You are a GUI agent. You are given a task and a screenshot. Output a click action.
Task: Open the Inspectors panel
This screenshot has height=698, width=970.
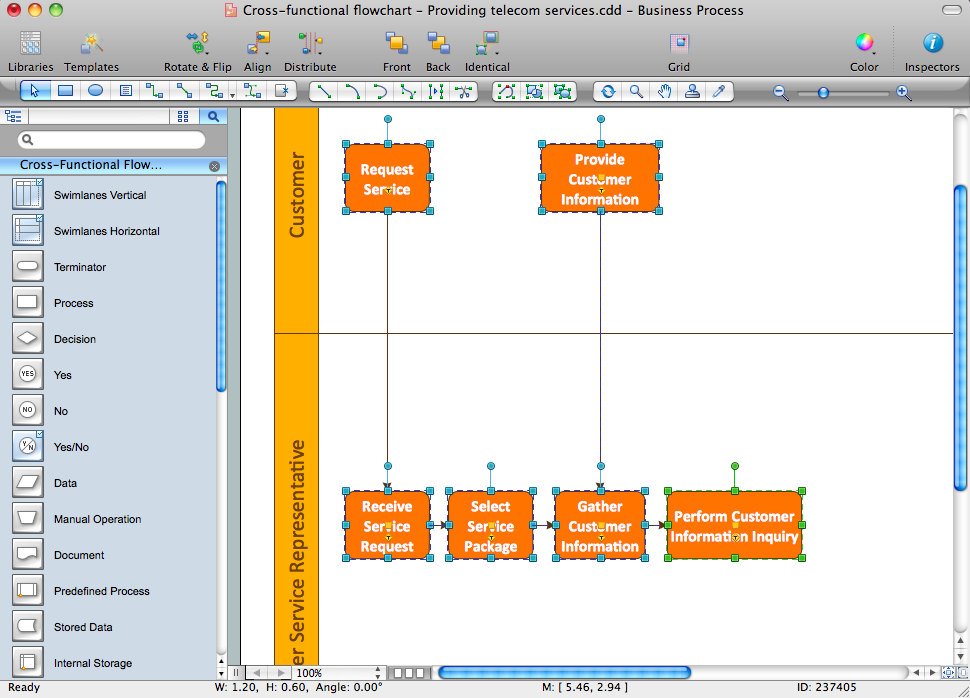931,51
